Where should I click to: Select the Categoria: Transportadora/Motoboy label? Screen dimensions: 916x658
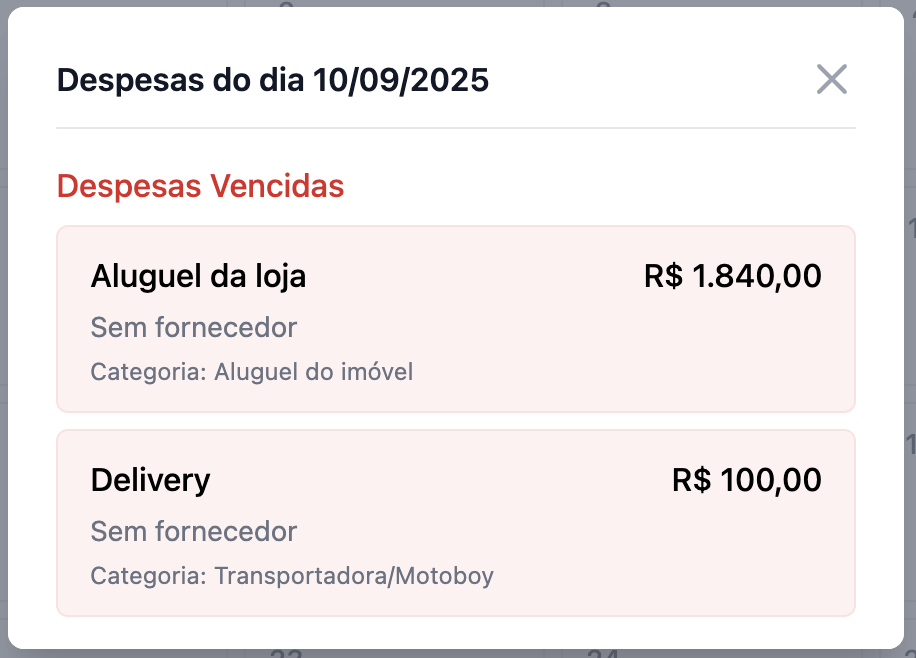click(x=292, y=577)
